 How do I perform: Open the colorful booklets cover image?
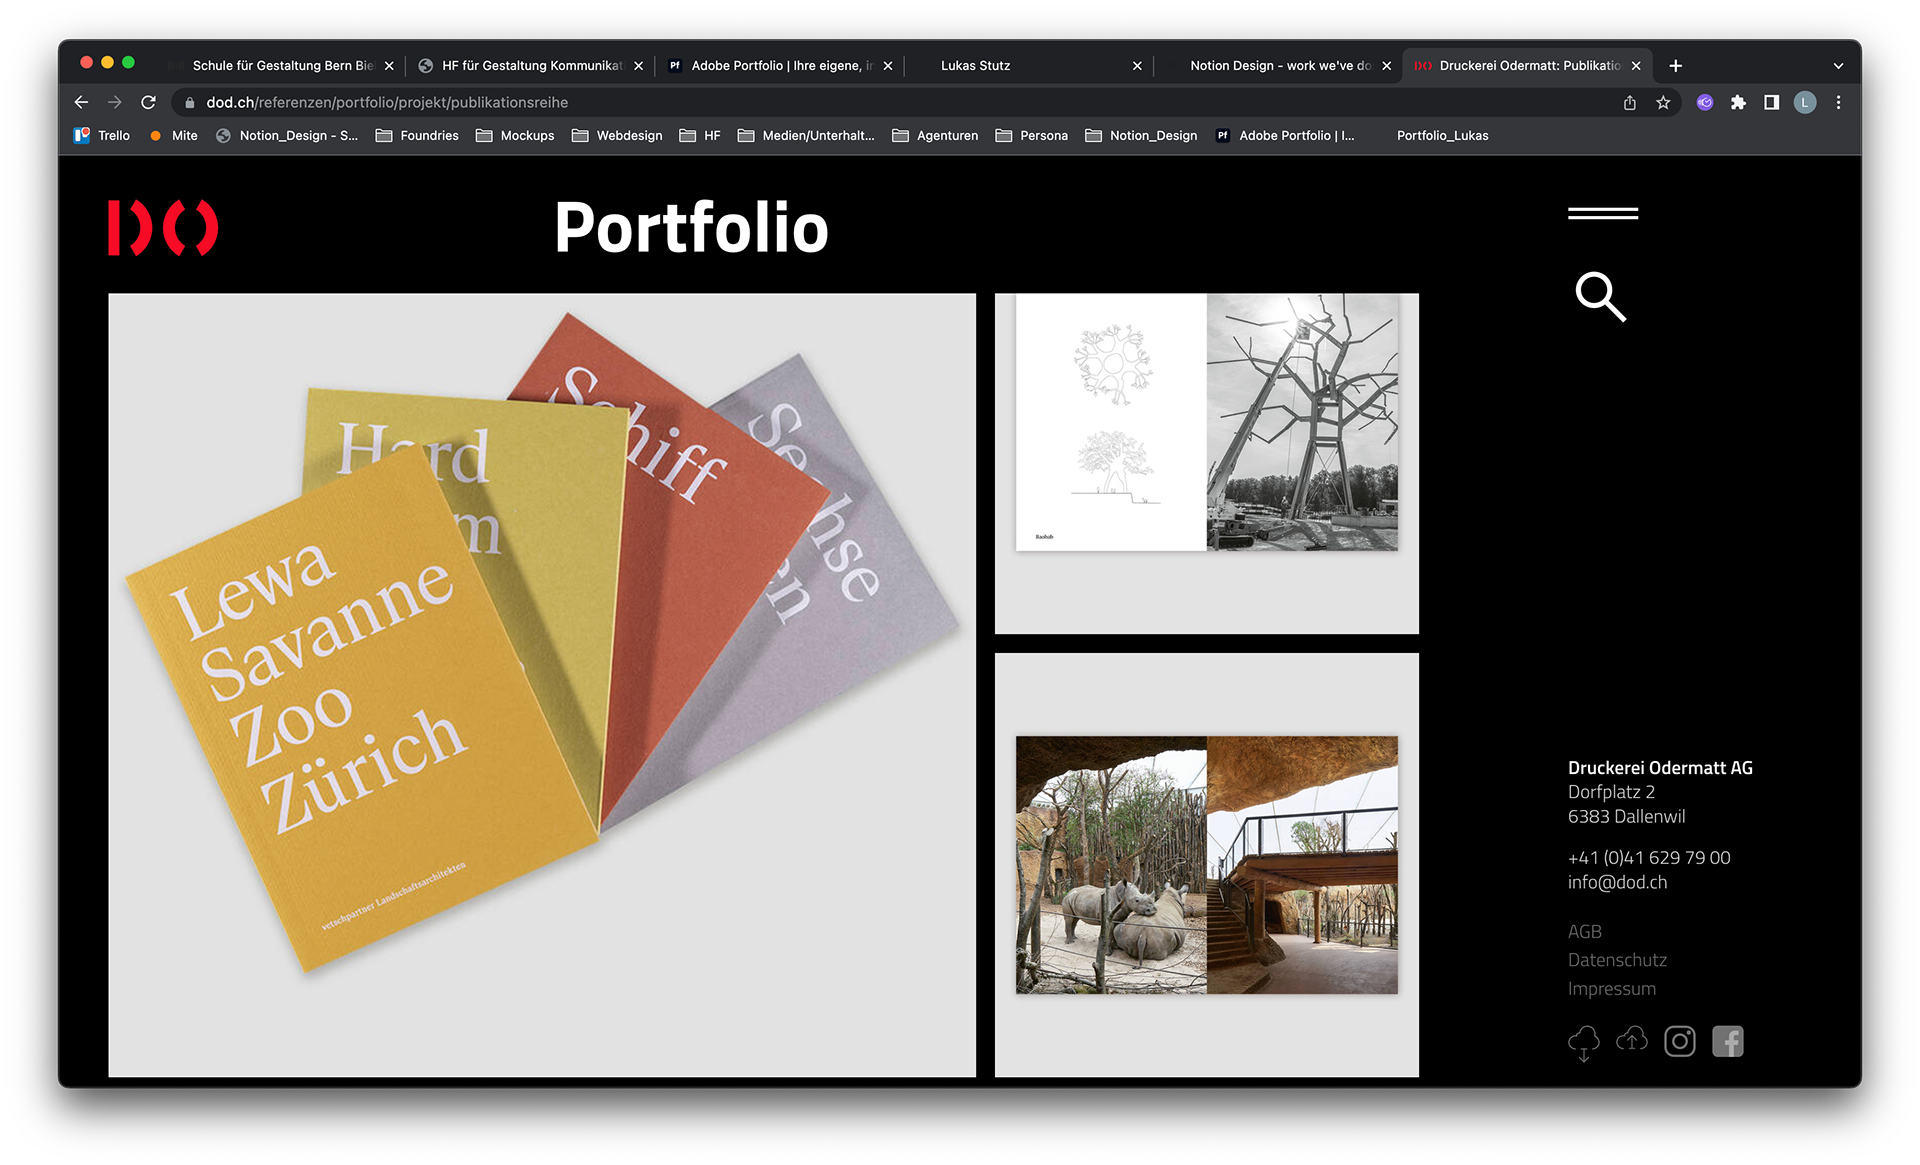click(542, 685)
